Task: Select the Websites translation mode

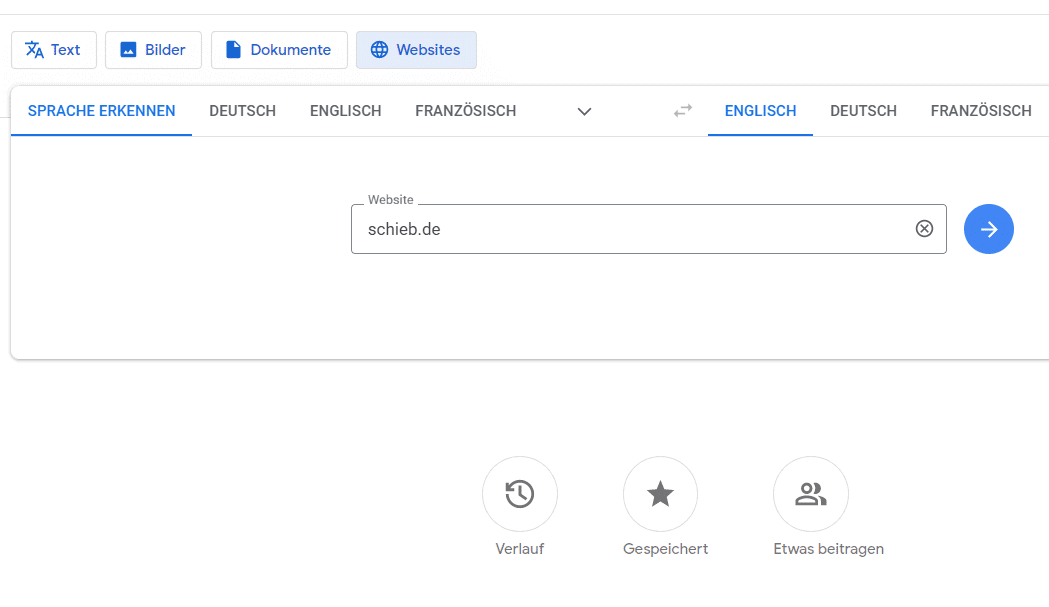Action: pyautogui.click(x=416, y=50)
